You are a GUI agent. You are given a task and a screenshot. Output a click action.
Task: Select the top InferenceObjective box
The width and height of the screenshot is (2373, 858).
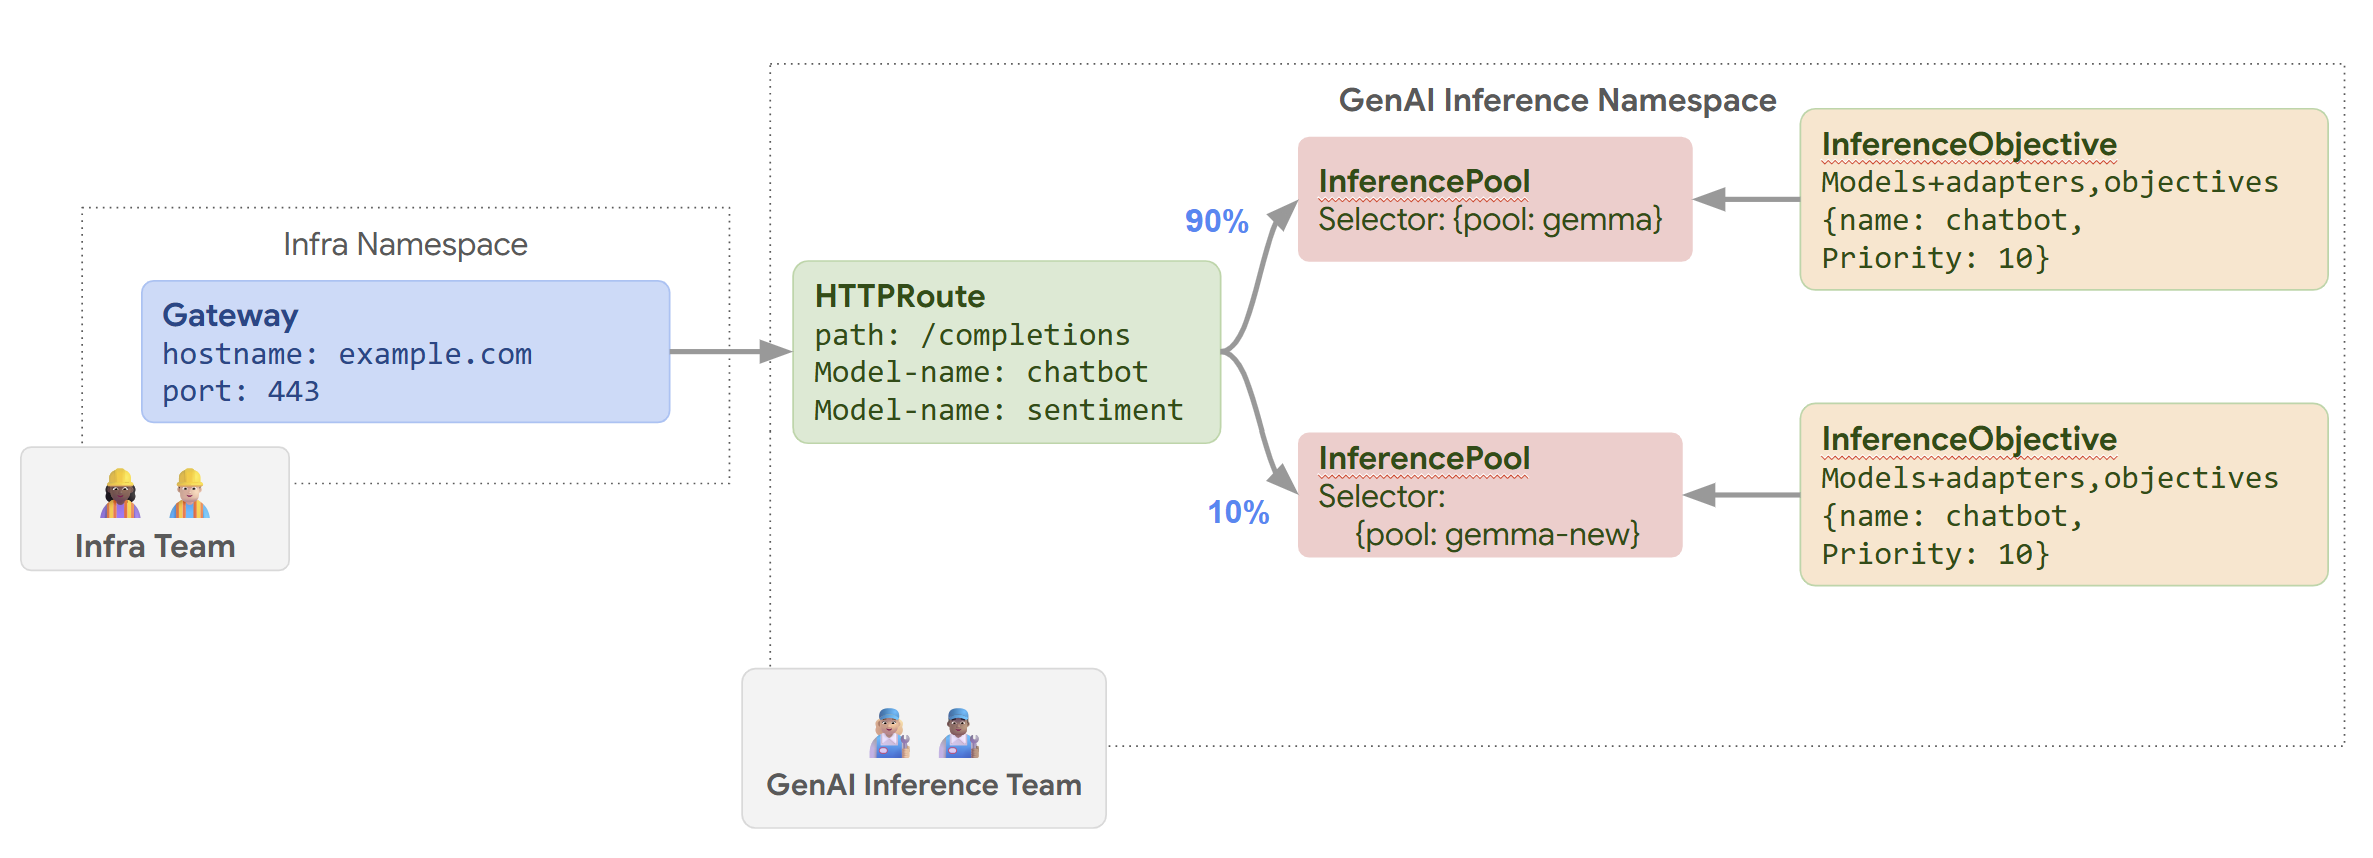tap(2063, 200)
